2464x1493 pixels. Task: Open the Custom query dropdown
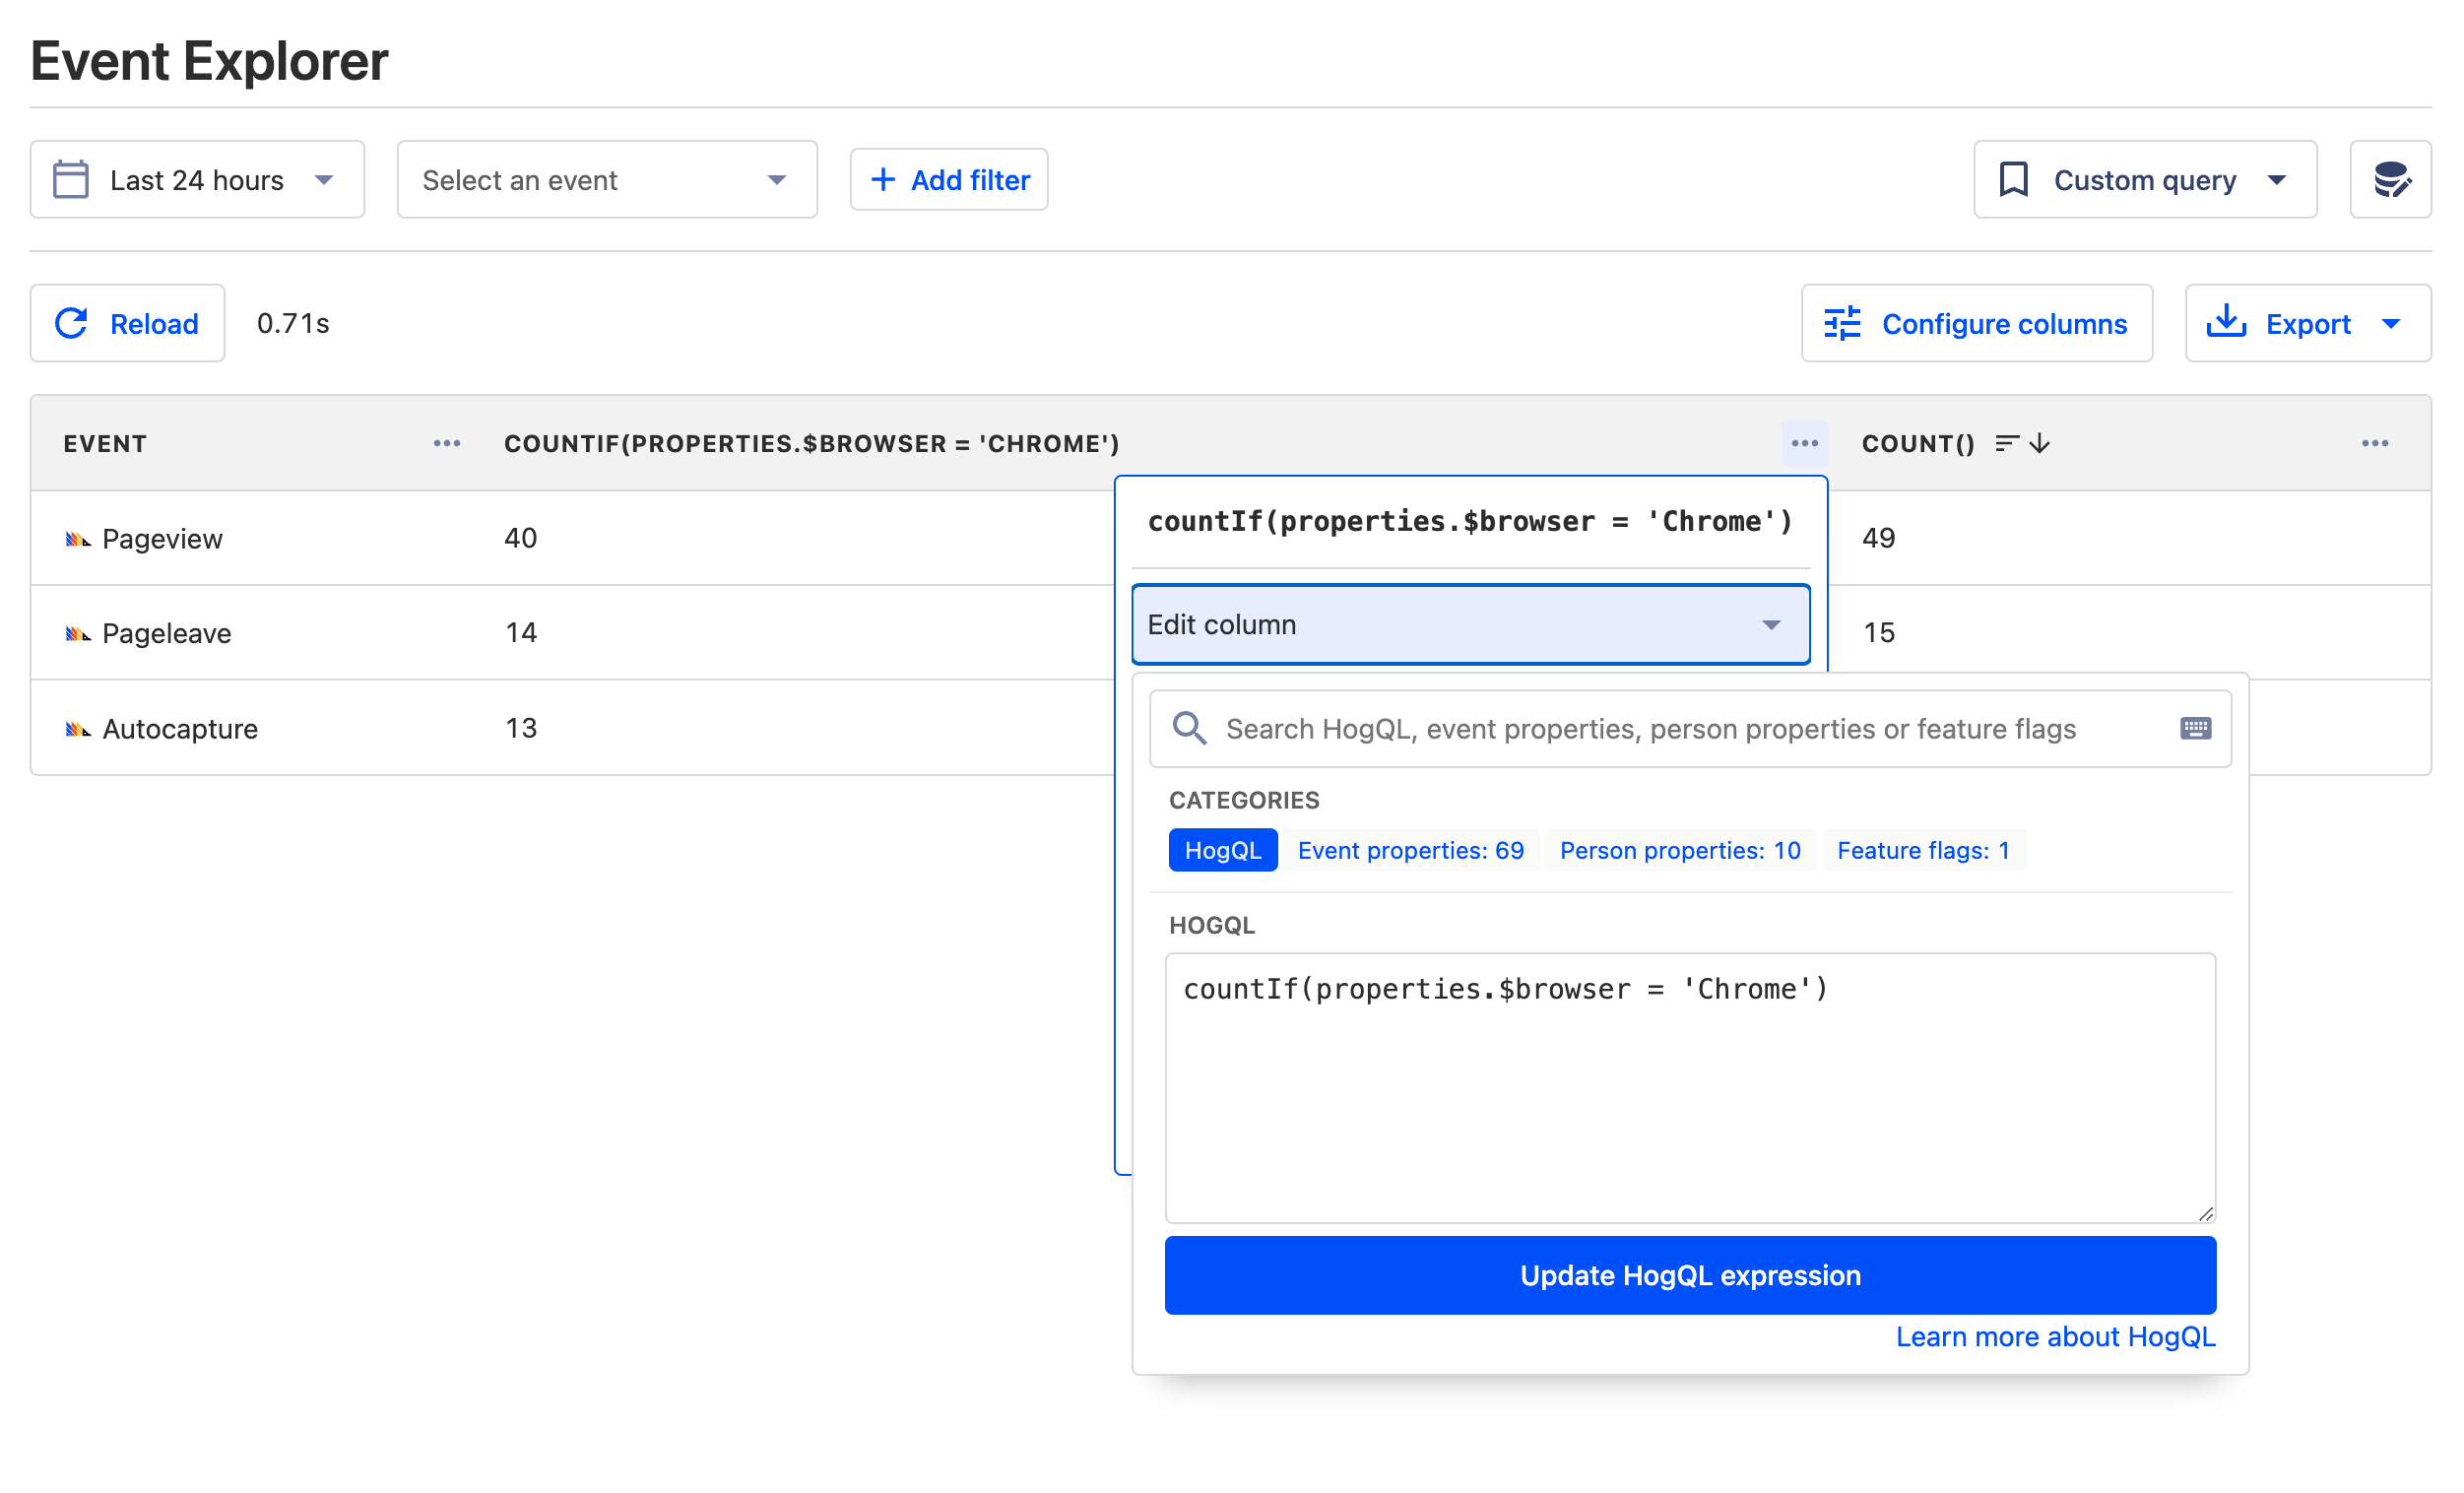[x=2144, y=180]
